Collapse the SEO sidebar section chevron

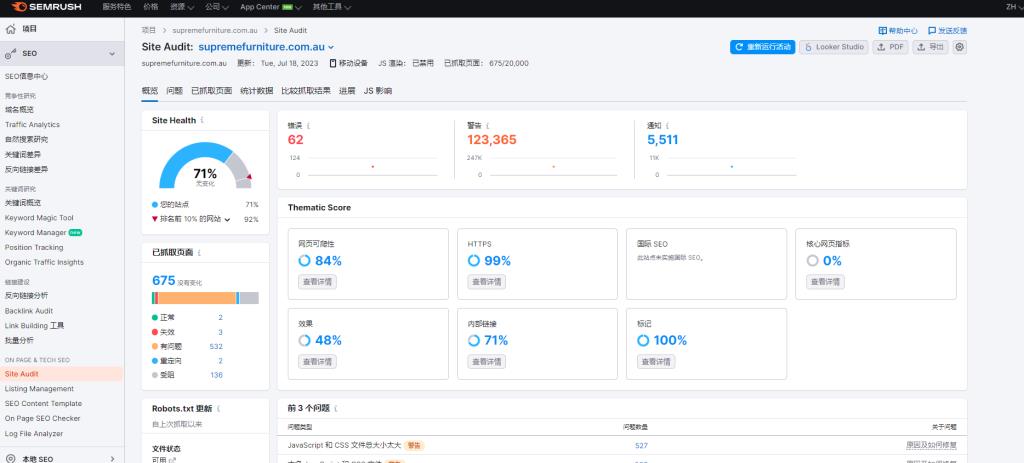112,54
